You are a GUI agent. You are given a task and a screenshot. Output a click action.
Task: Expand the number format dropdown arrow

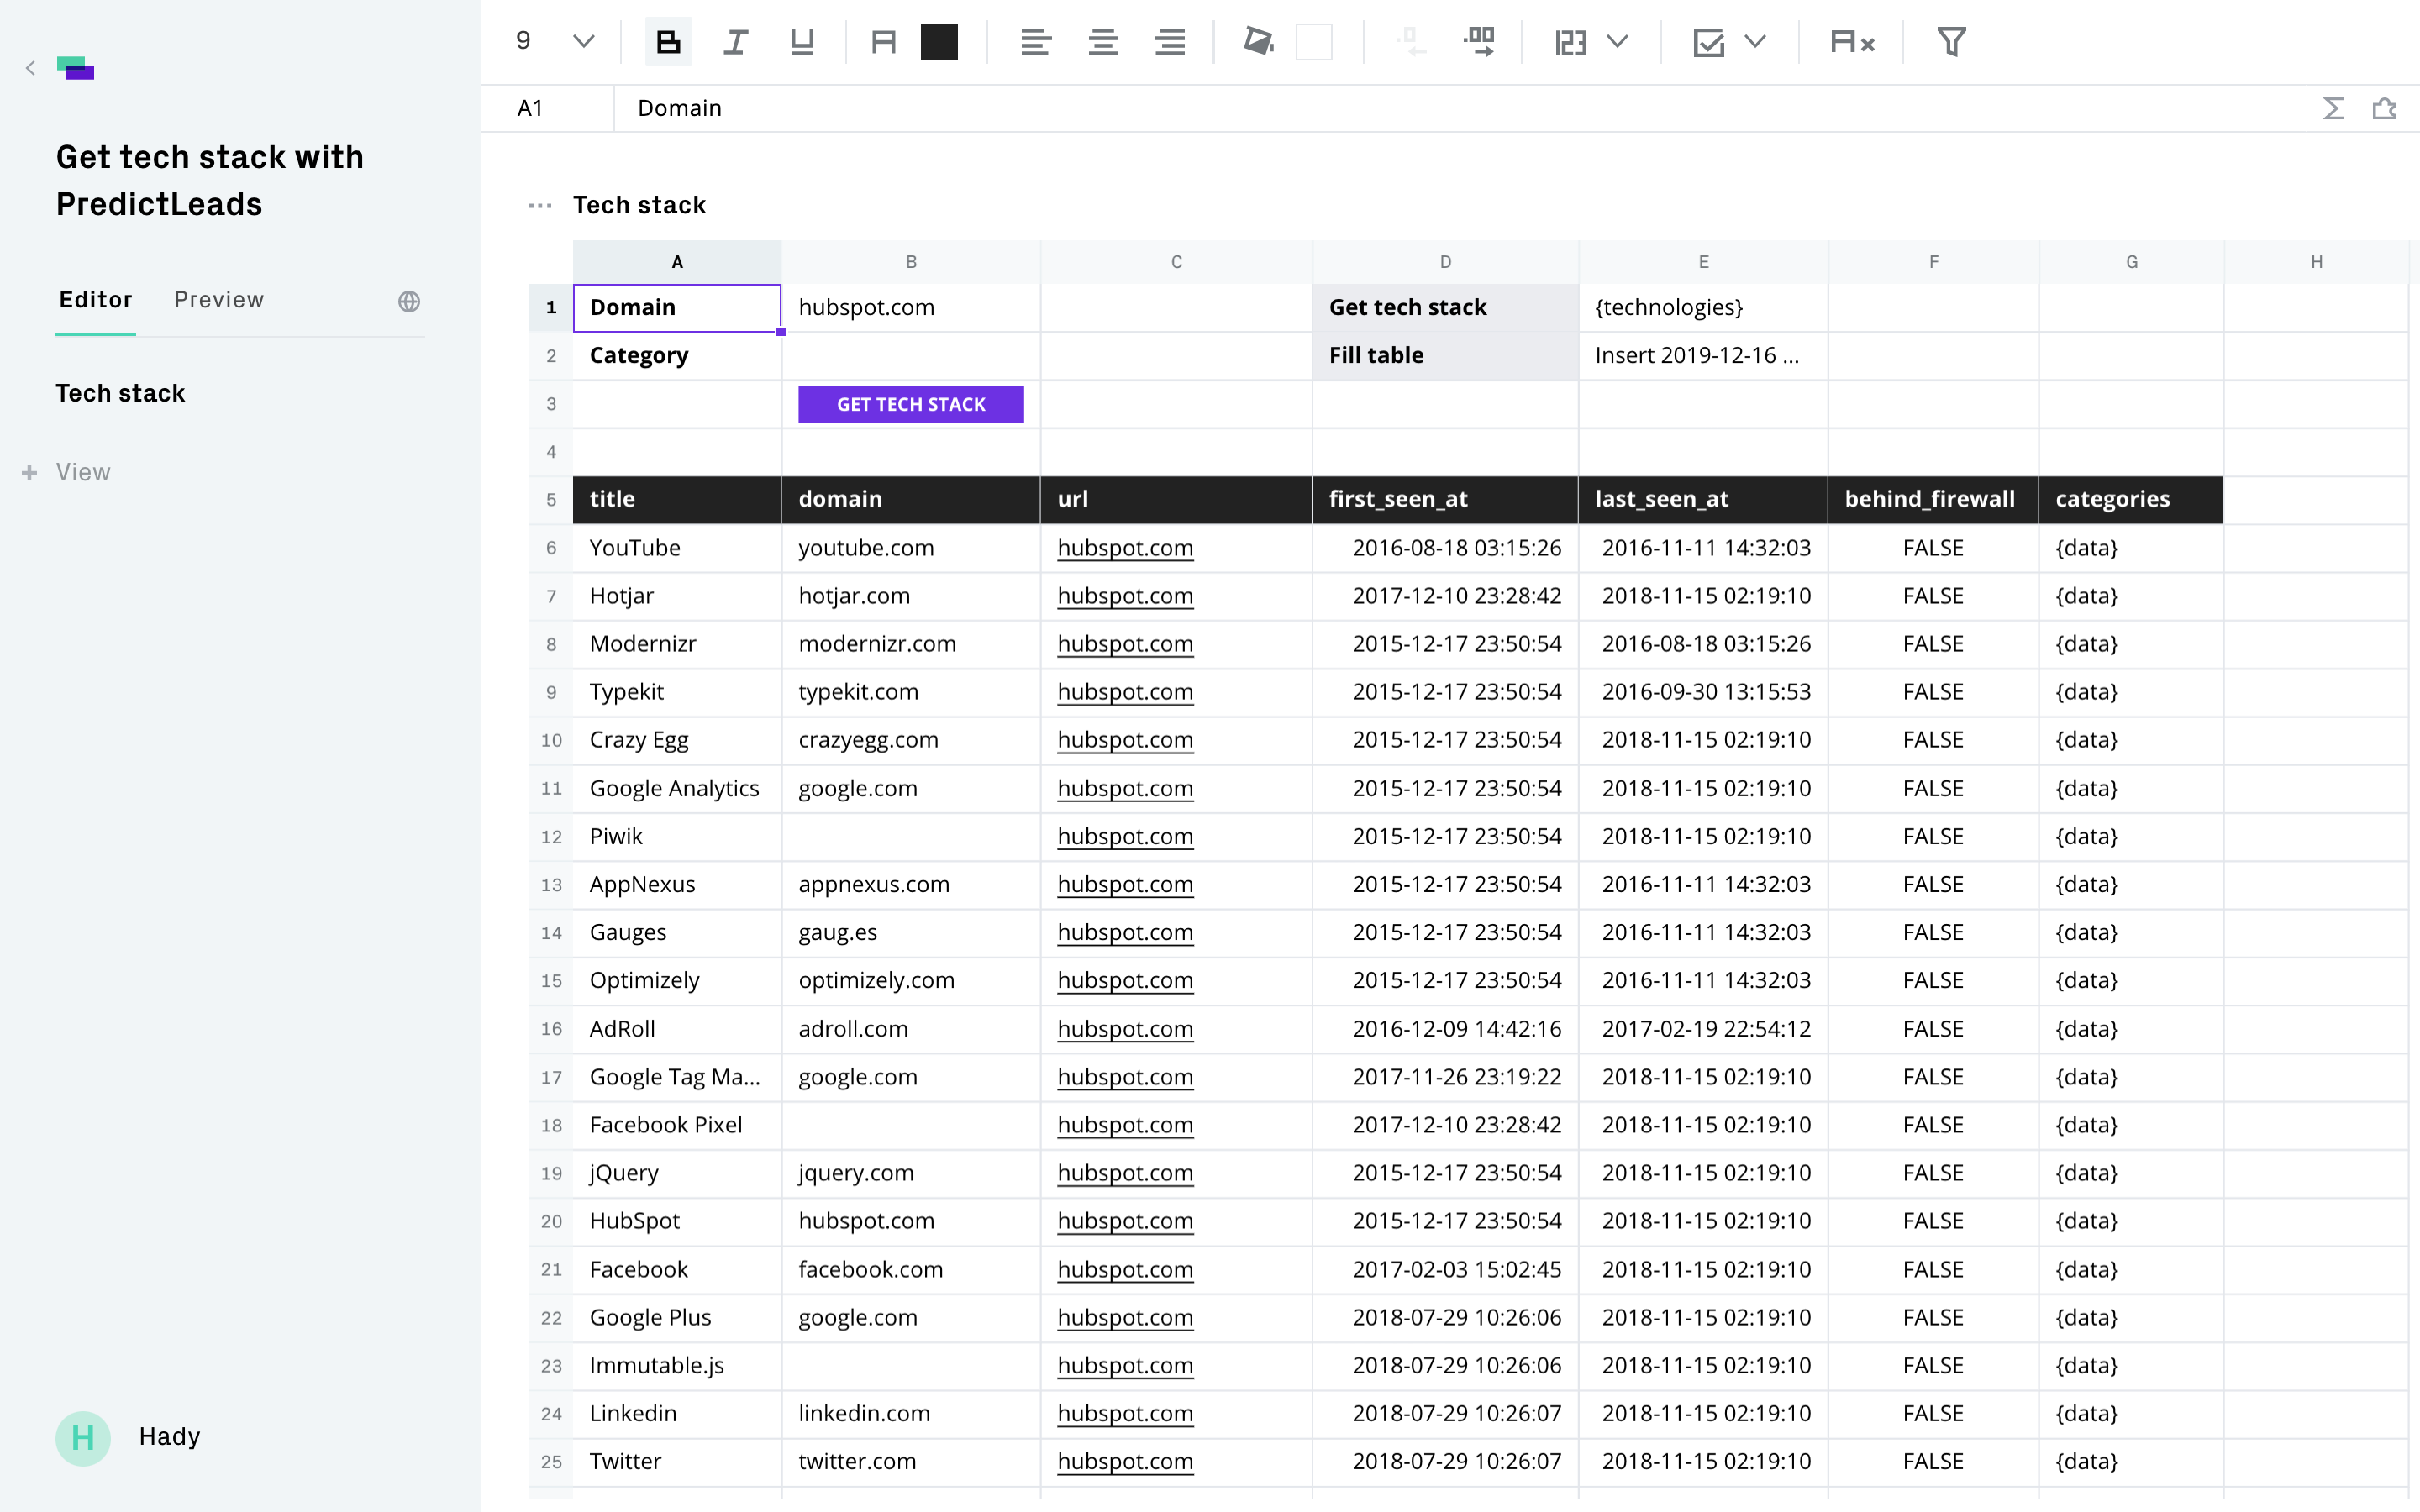point(1618,42)
